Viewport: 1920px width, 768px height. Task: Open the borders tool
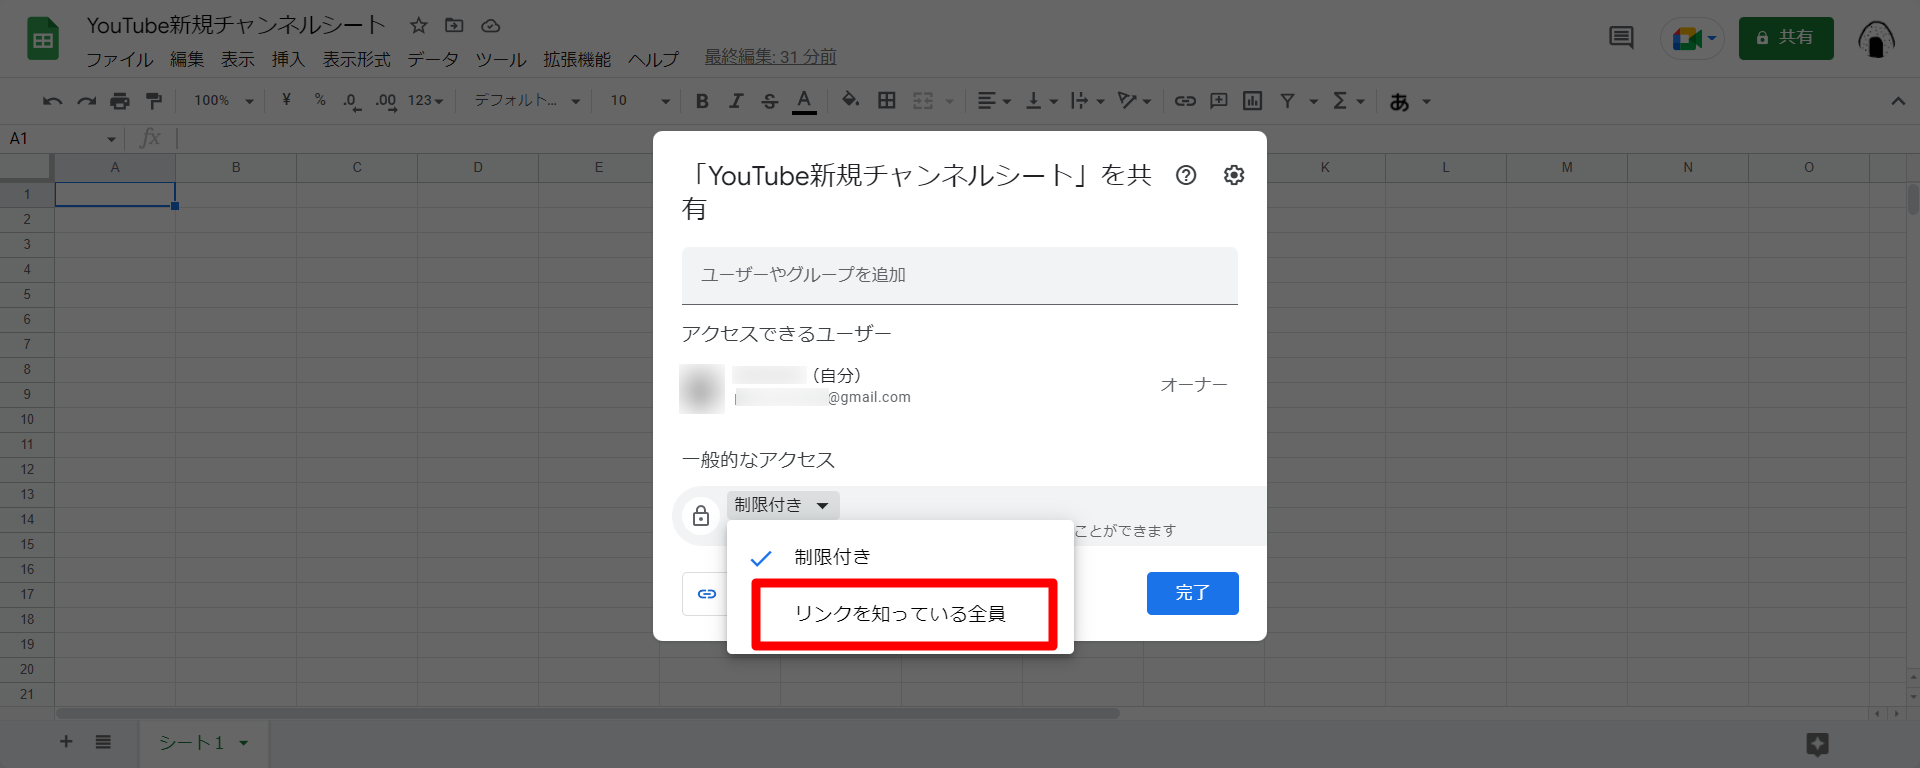point(886,101)
